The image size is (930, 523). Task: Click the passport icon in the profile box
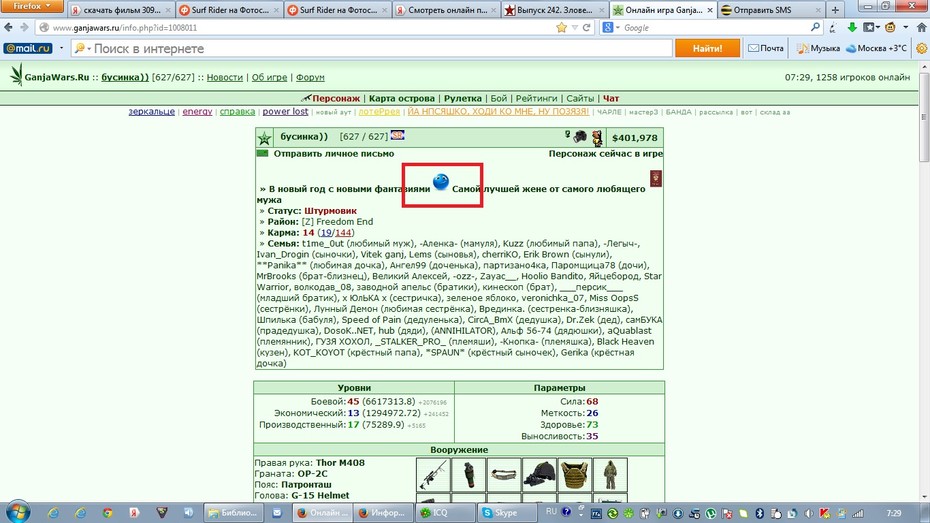tap(655, 178)
